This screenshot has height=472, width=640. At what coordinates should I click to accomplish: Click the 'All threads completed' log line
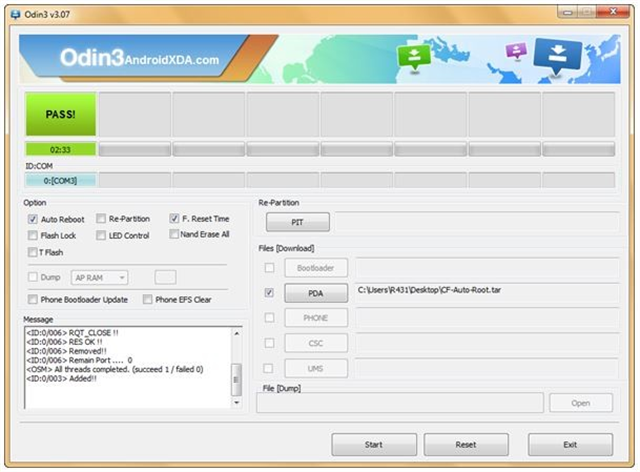point(115,369)
